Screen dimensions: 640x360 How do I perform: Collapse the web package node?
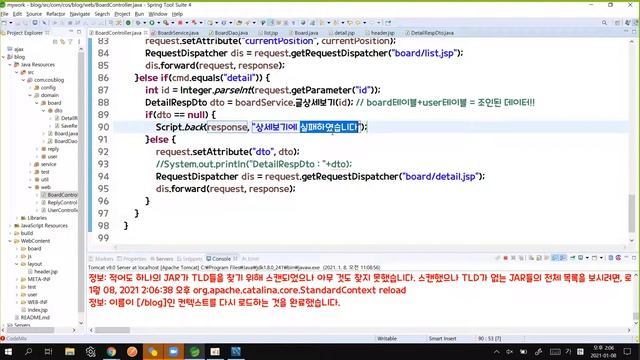pos(30,187)
